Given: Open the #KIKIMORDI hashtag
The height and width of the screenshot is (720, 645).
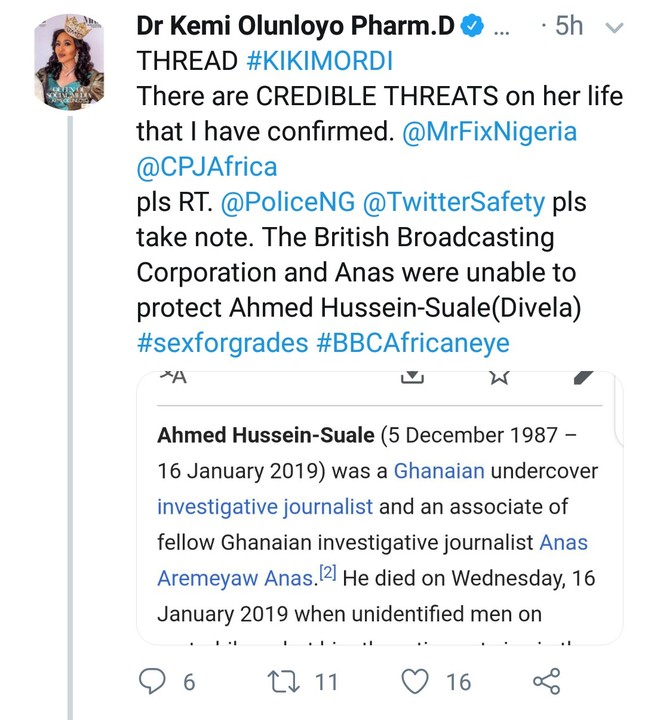Looking at the screenshot, I should click(x=320, y=60).
